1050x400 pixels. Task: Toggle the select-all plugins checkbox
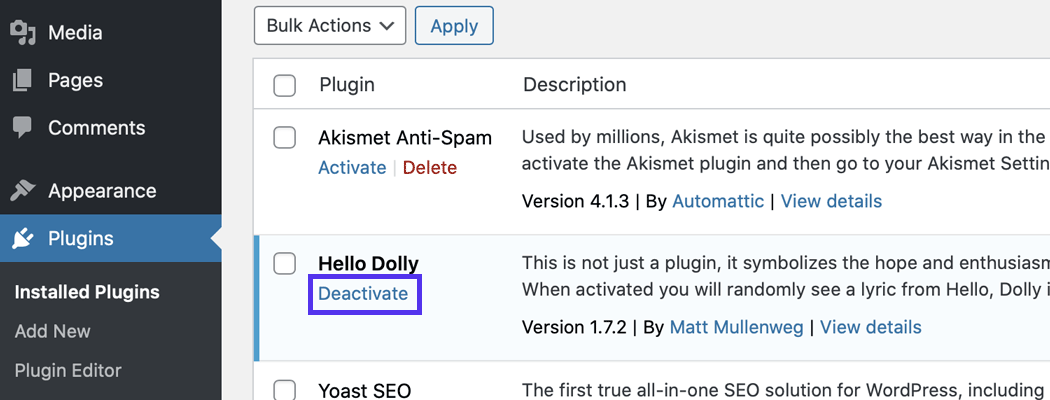(x=285, y=85)
